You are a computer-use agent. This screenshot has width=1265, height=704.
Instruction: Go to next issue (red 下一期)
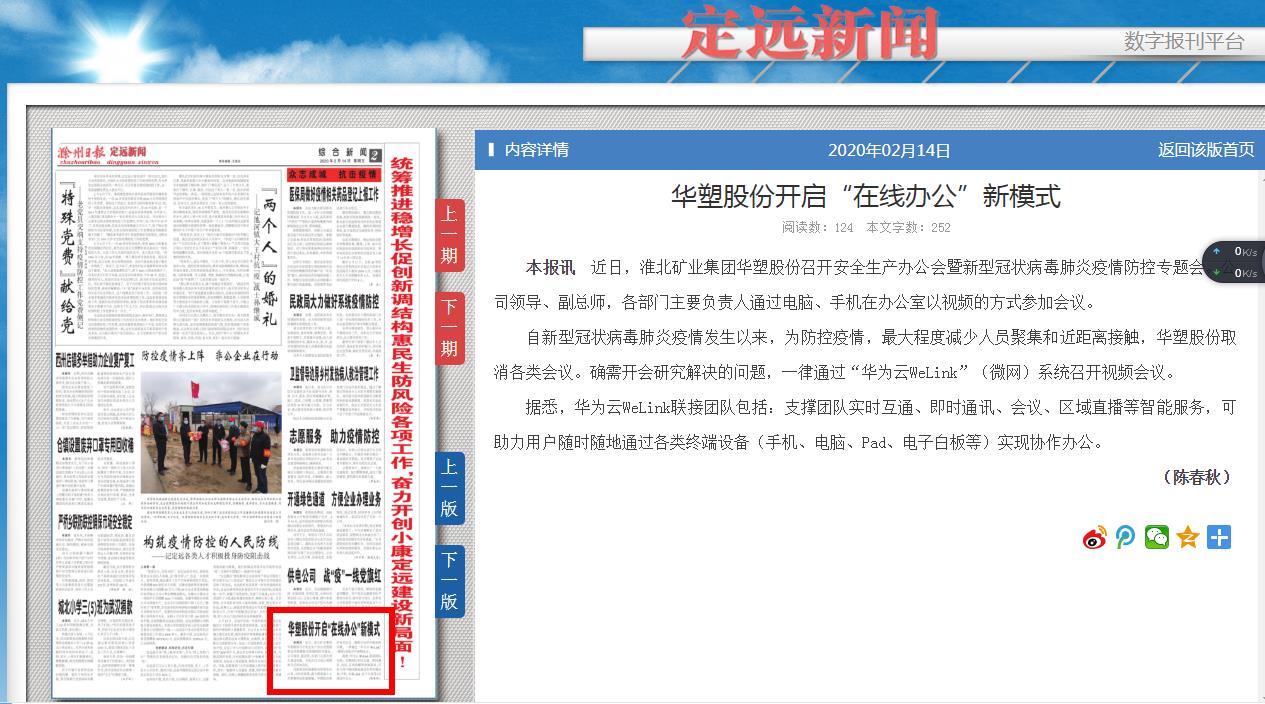click(x=449, y=329)
